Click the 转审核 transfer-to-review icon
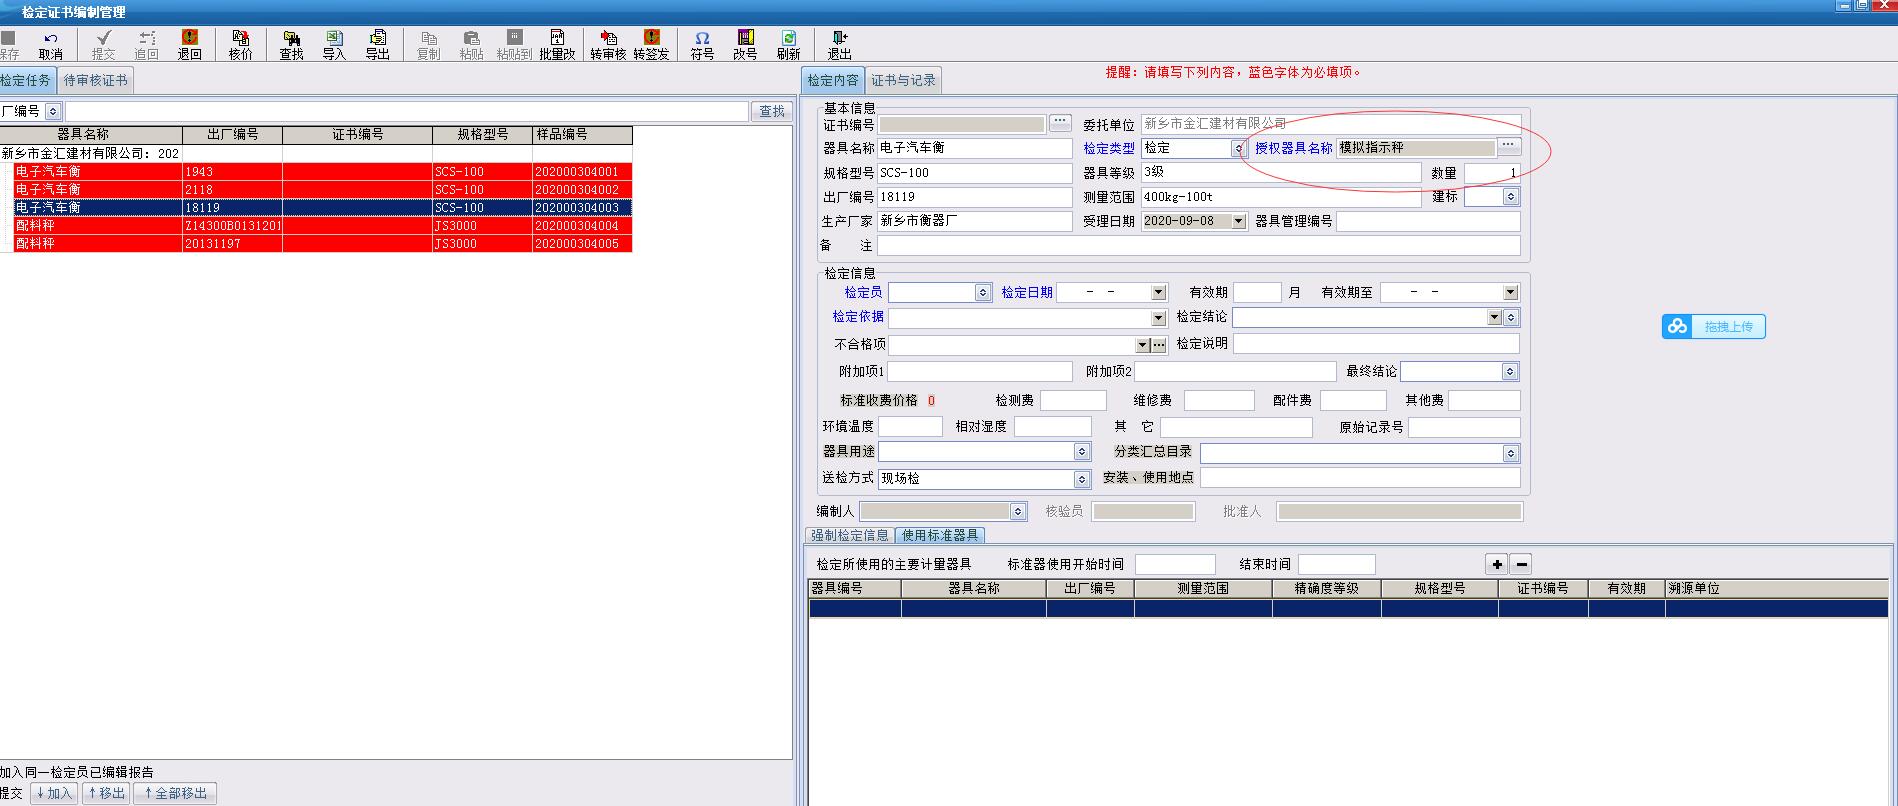The height and width of the screenshot is (806, 1898). [x=607, y=45]
